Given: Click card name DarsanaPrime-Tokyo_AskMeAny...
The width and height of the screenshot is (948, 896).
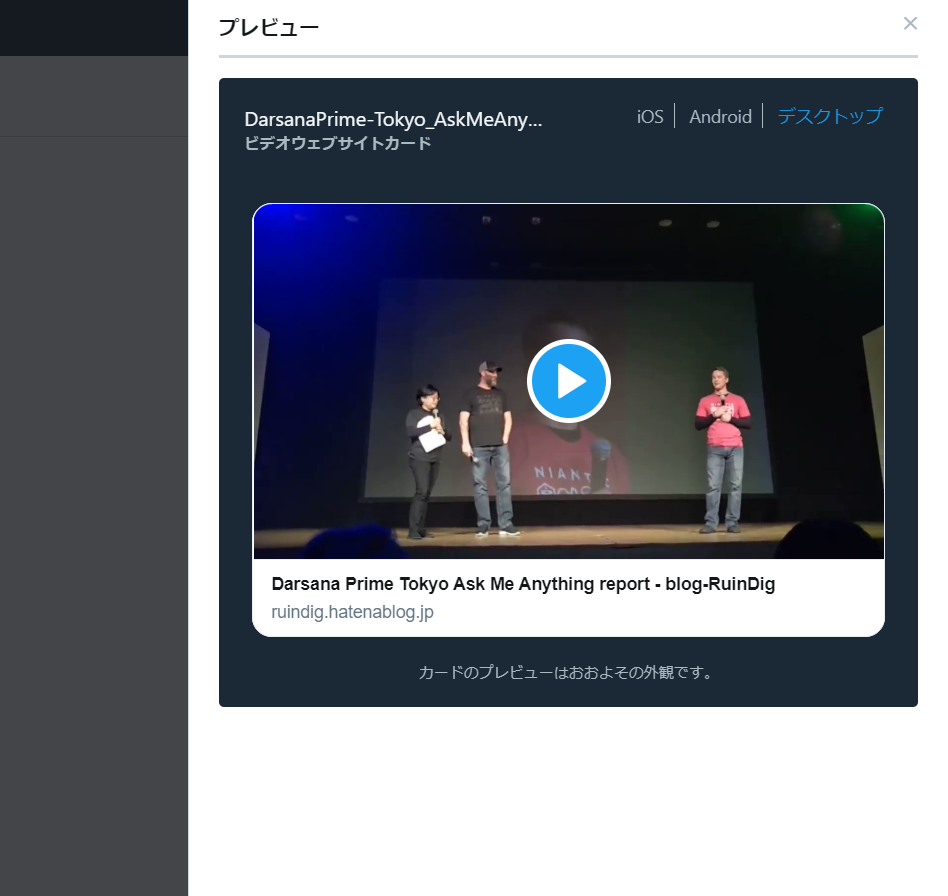Looking at the screenshot, I should (393, 119).
